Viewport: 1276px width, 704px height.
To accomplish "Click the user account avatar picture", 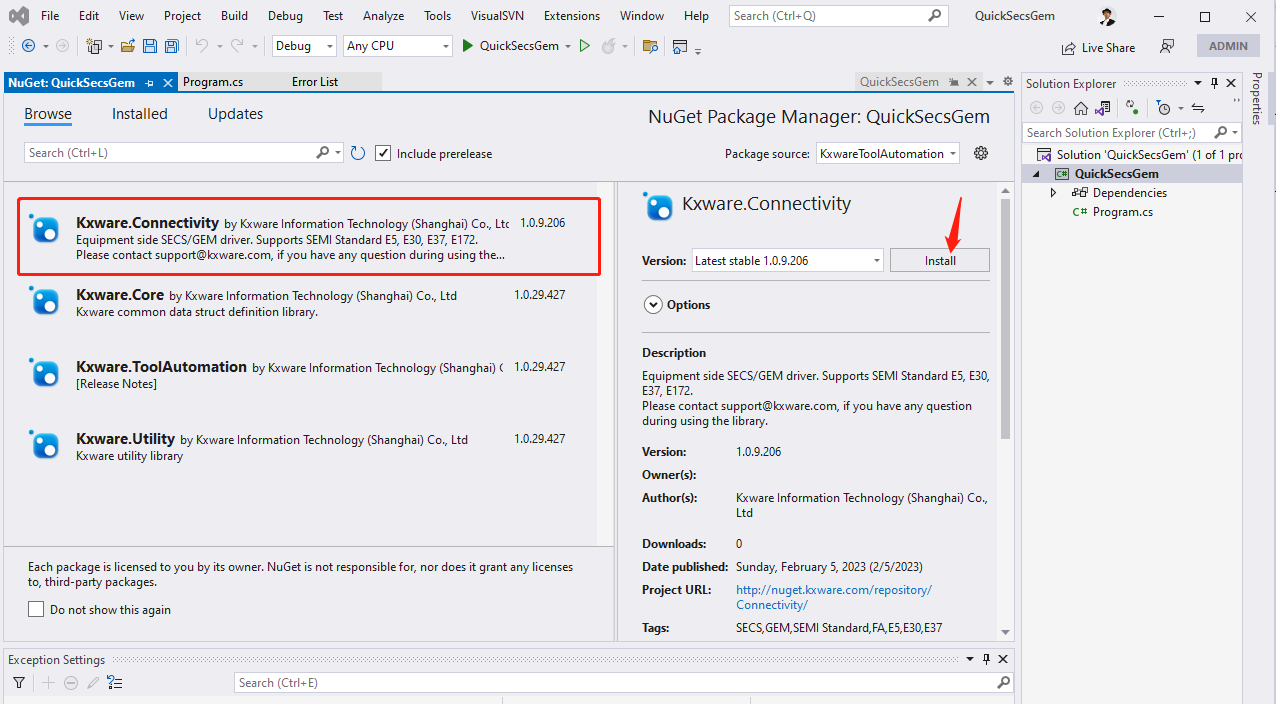I will 1107,16.
